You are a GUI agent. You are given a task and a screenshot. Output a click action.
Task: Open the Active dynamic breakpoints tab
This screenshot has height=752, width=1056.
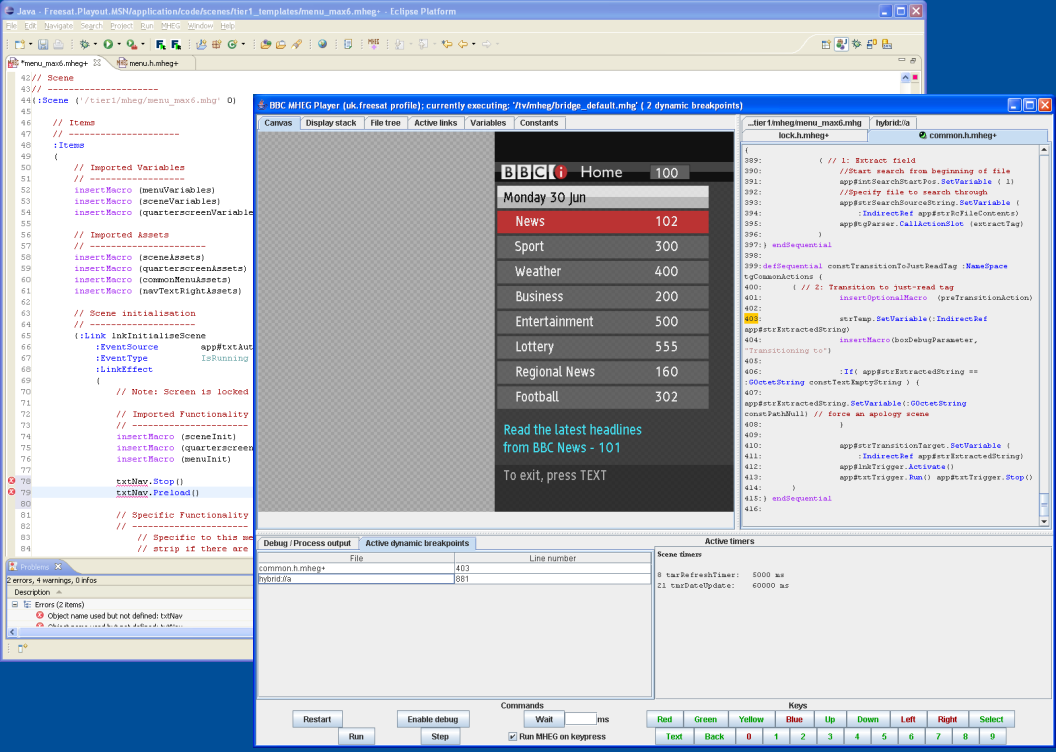[417, 543]
